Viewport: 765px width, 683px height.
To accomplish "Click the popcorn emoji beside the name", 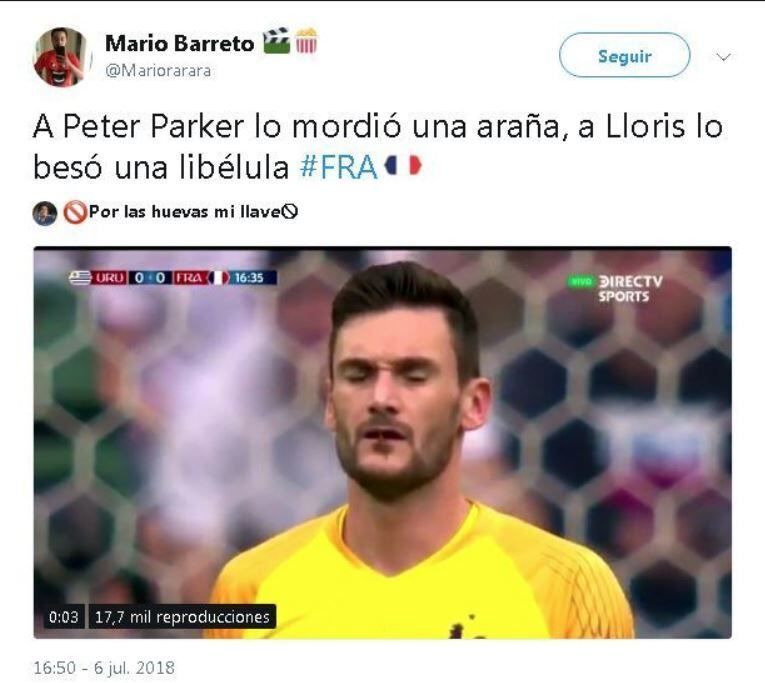I will coord(306,41).
